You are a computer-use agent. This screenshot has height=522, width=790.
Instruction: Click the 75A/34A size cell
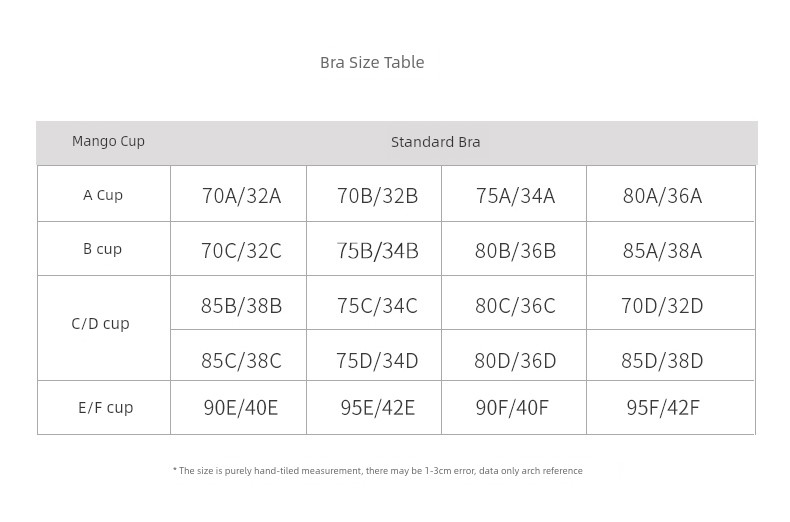515,196
